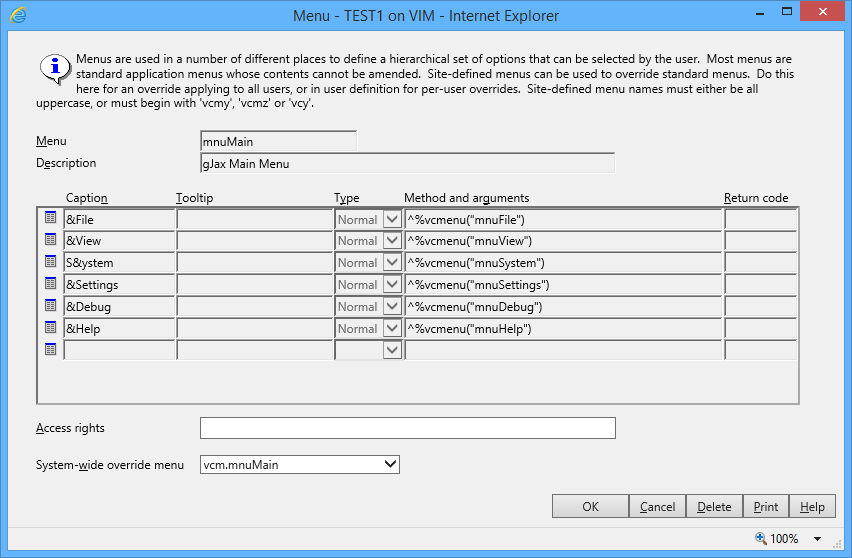Click the Cancel button

click(x=657, y=507)
